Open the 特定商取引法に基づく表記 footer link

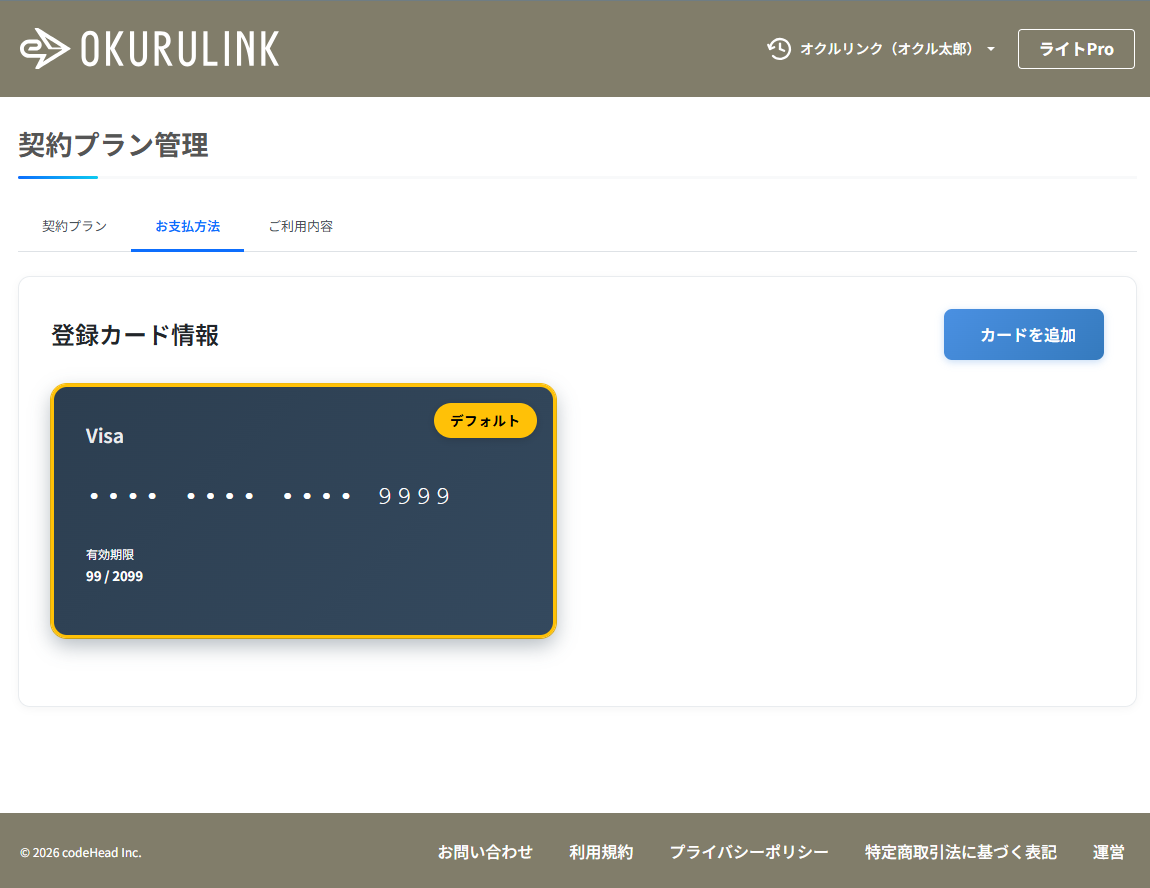[960, 852]
